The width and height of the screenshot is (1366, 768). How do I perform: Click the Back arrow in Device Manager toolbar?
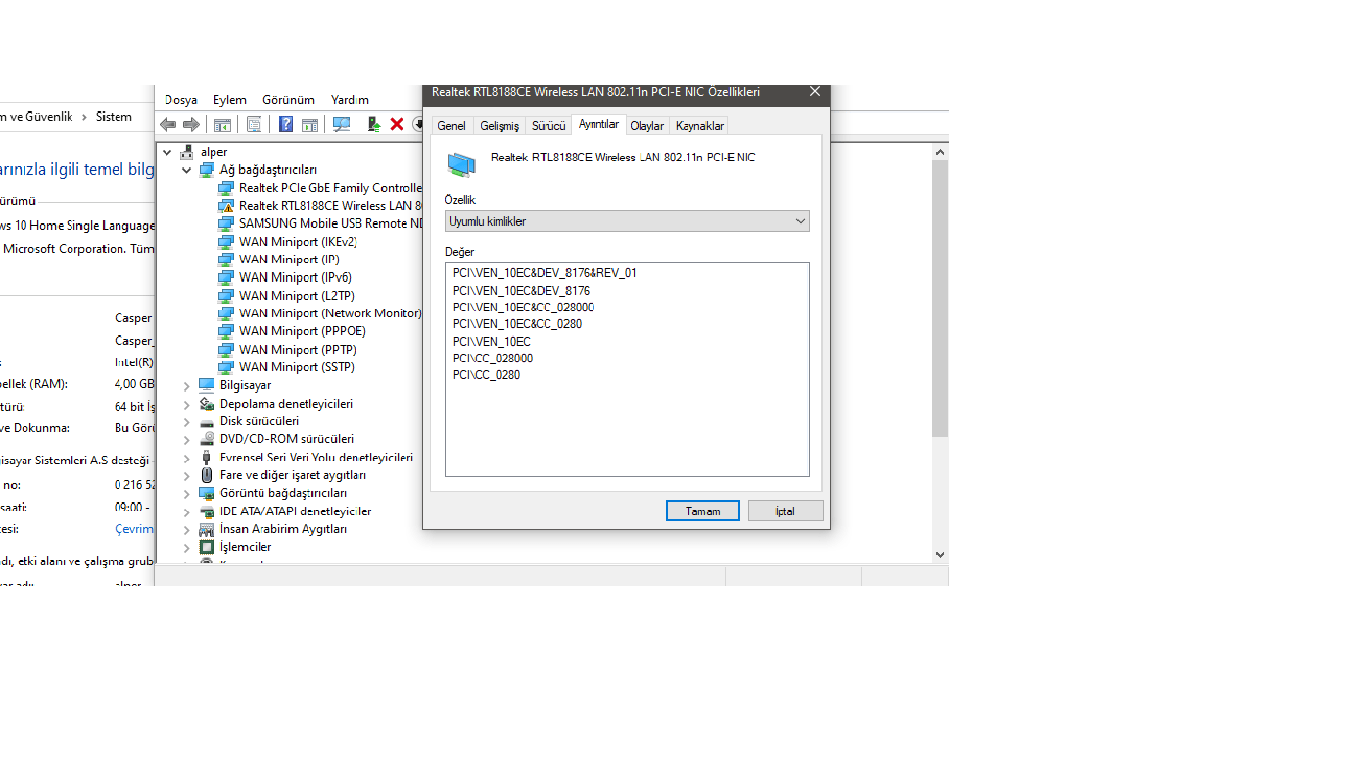click(168, 124)
